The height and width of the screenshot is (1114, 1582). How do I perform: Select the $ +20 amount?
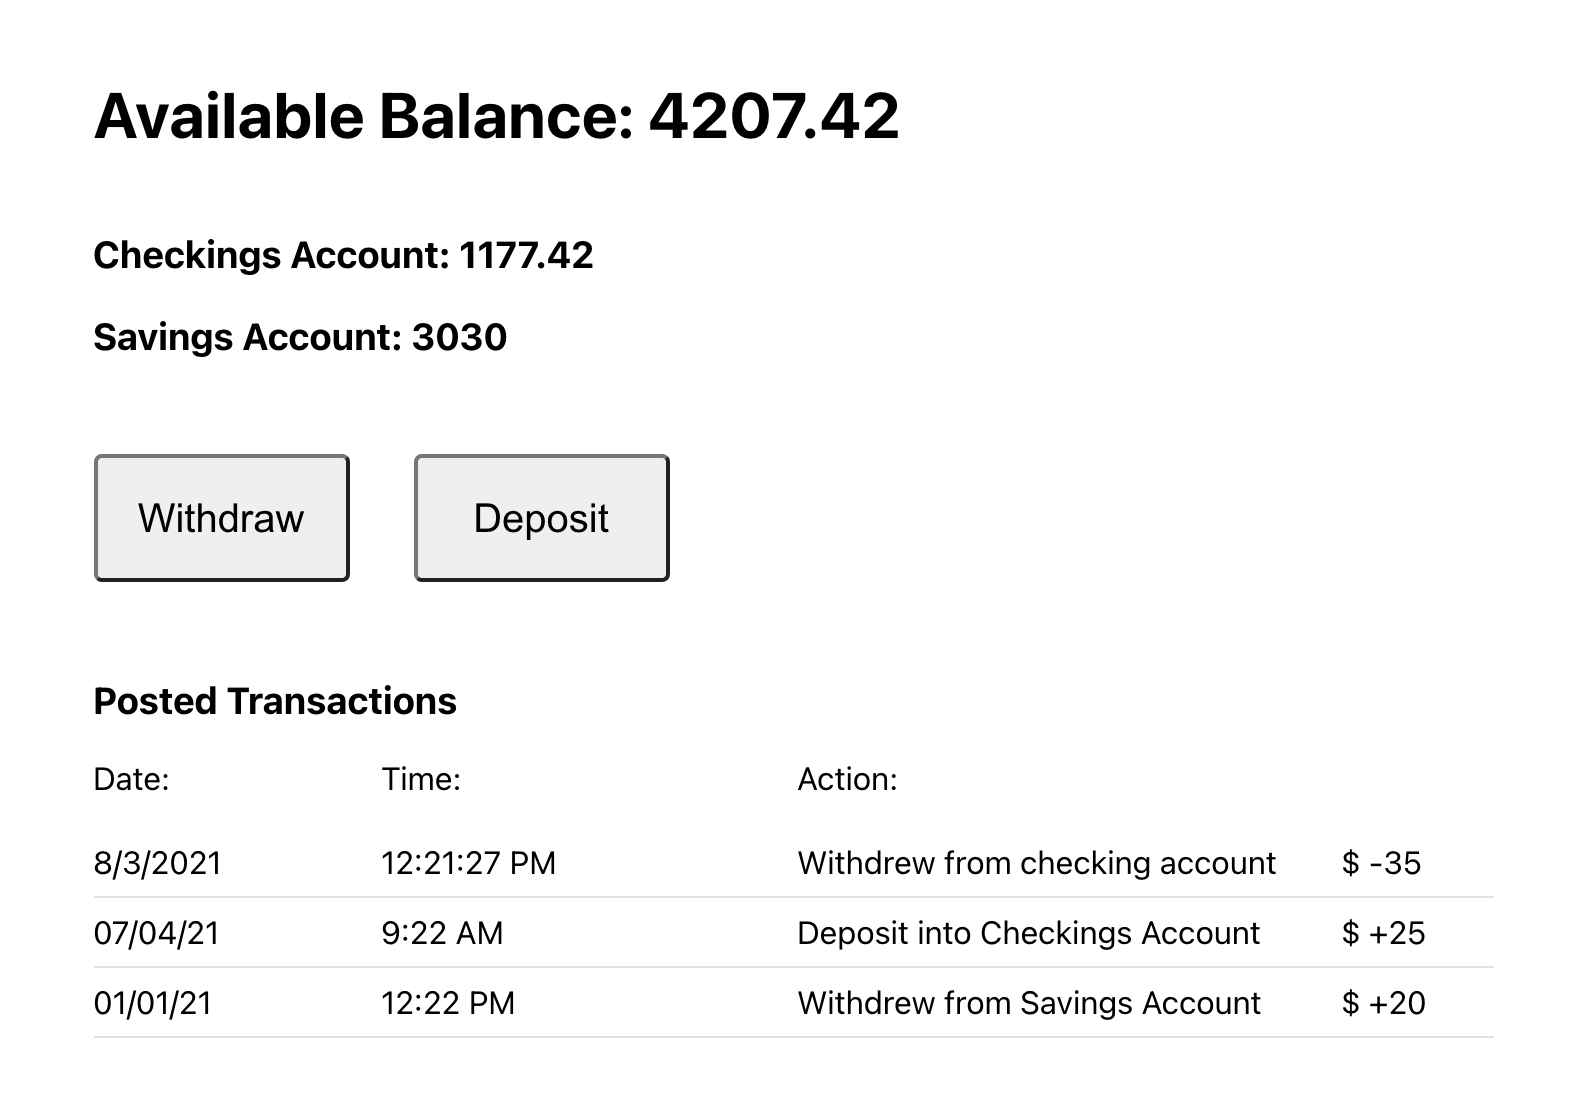coord(1384,1003)
